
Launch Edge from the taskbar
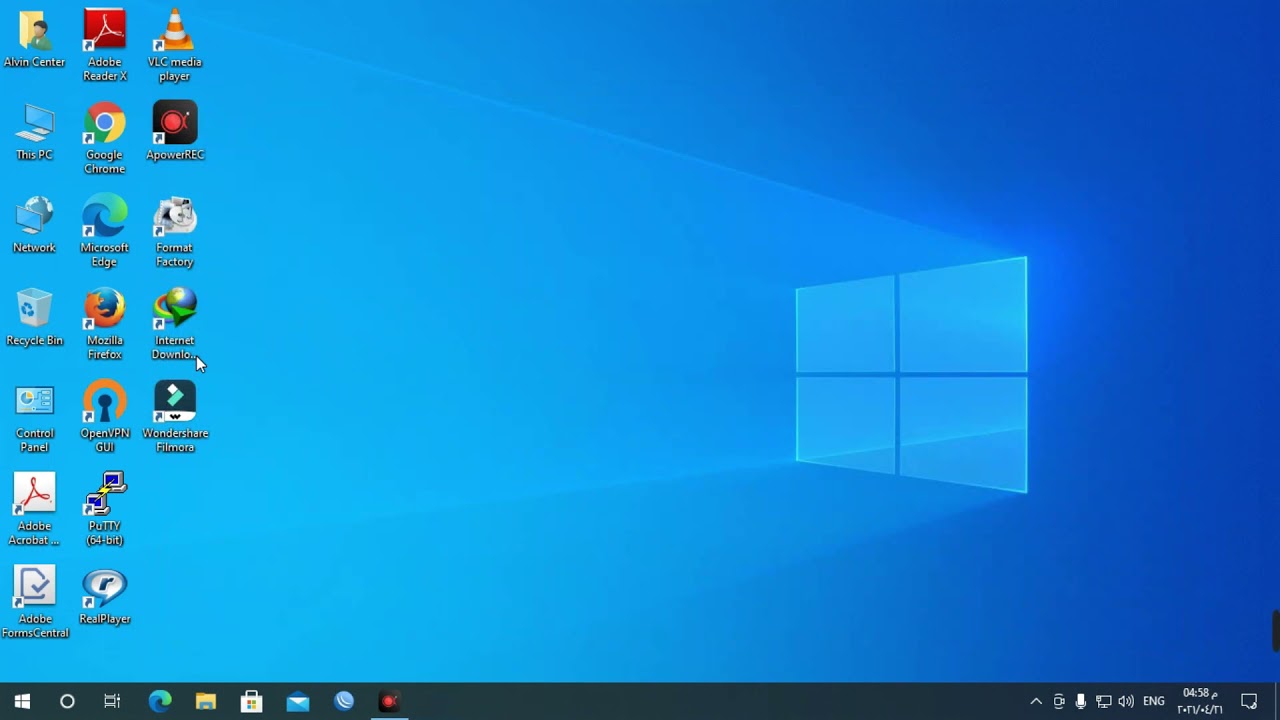tap(160, 701)
